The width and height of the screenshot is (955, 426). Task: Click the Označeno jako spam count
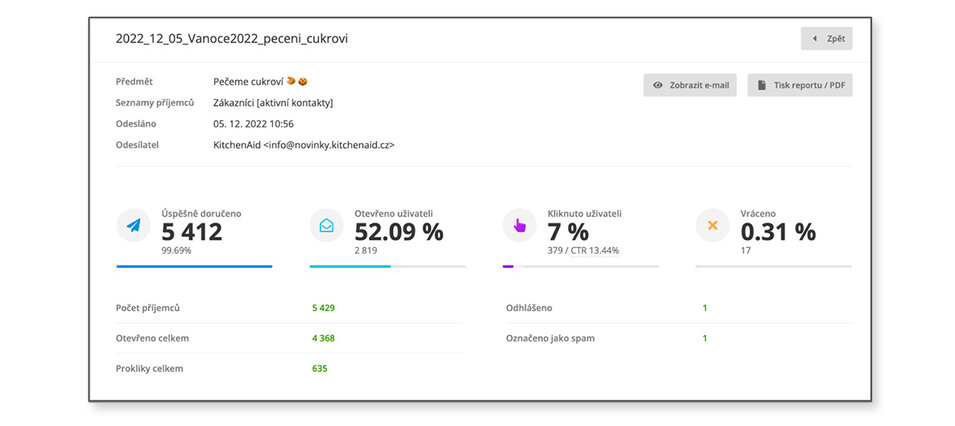pos(704,338)
